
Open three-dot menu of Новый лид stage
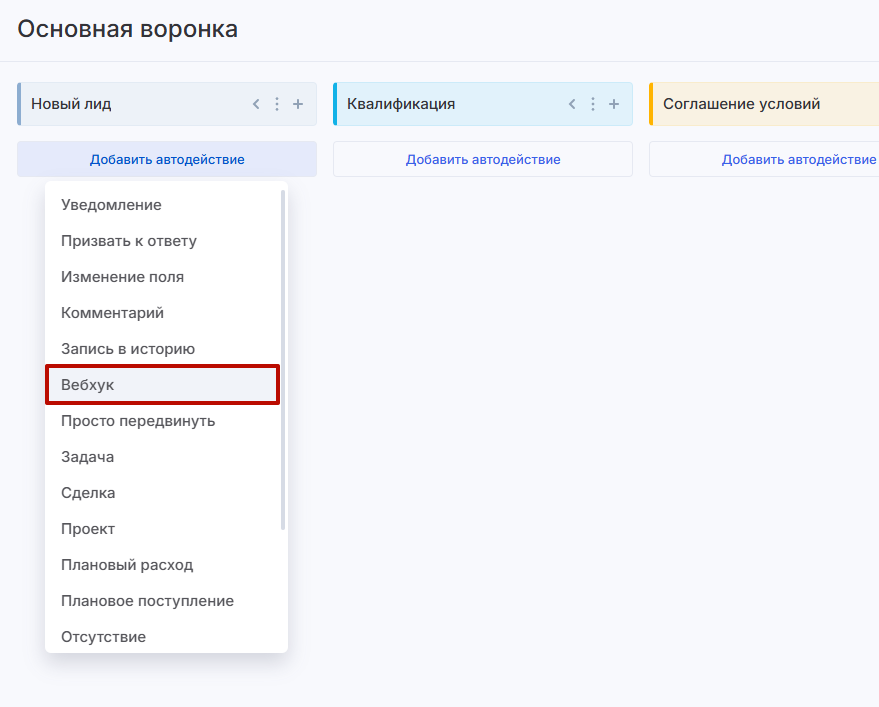[277, 104]
